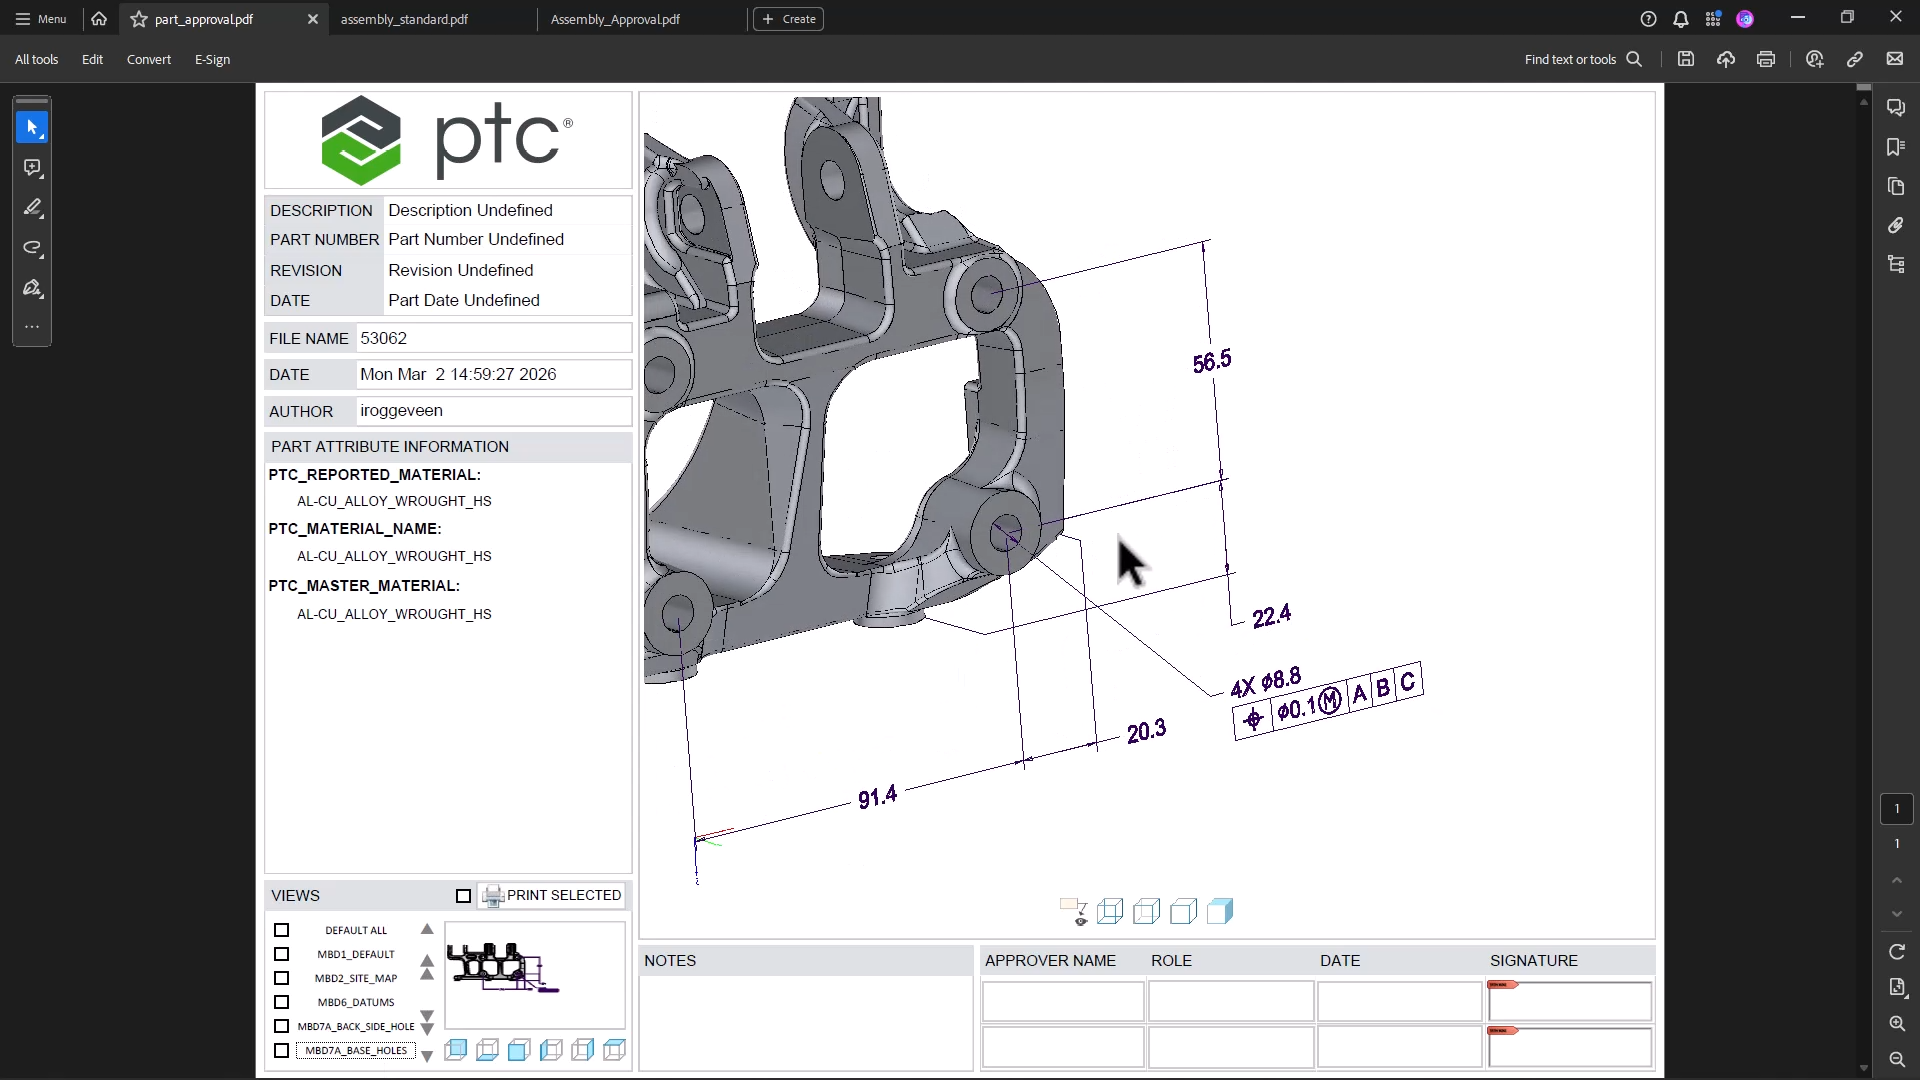This screenshot has width=1920, height=1080.
Task: Click the first signature field
Action: (x=1570, y=1001)
